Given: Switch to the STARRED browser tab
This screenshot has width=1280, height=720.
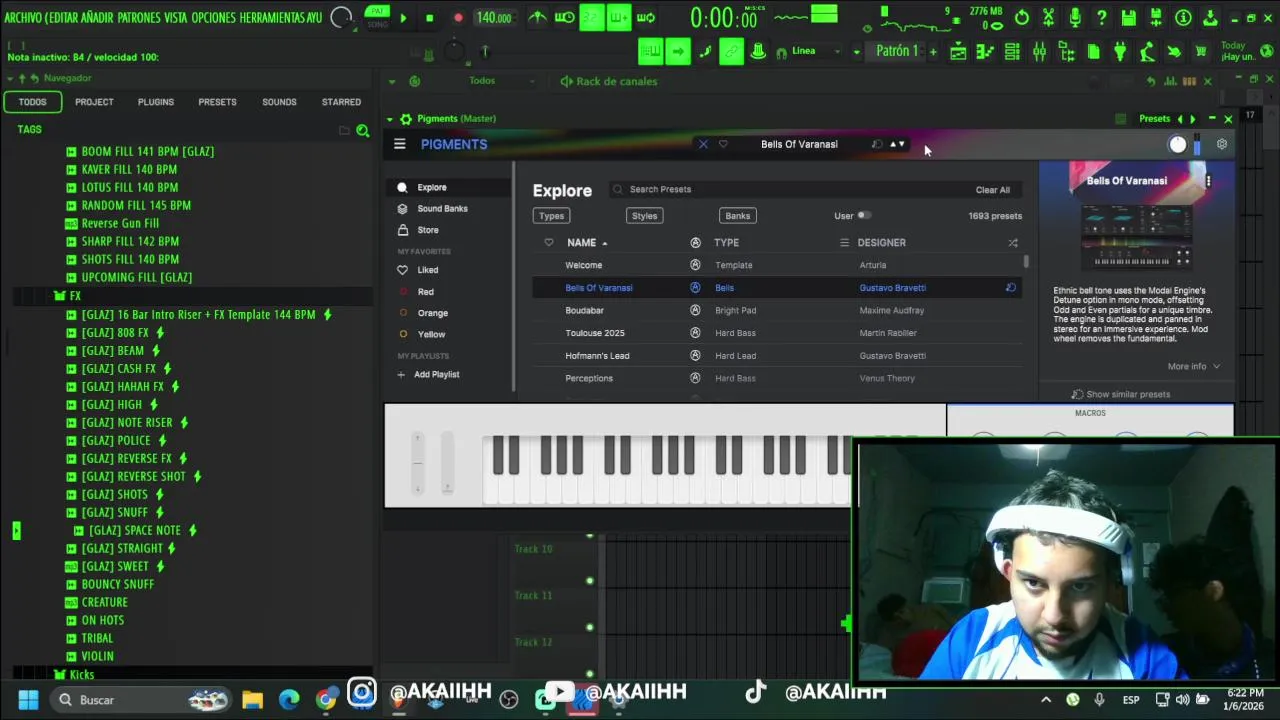Looking at the screenshot, I should coord(341,102).
